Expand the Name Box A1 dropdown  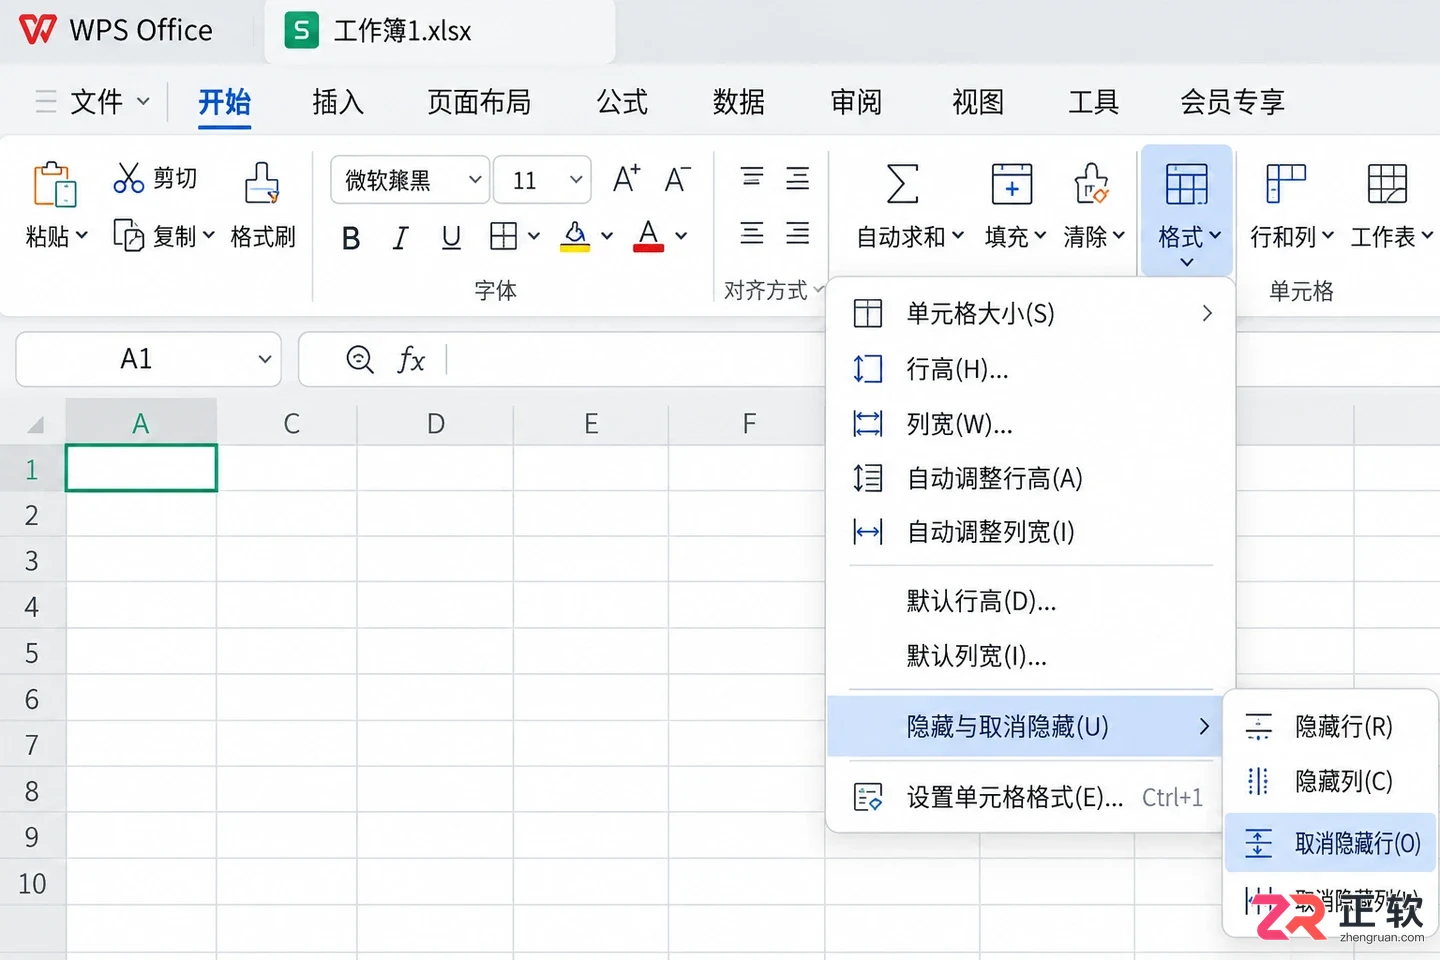[x=265, y=359]
